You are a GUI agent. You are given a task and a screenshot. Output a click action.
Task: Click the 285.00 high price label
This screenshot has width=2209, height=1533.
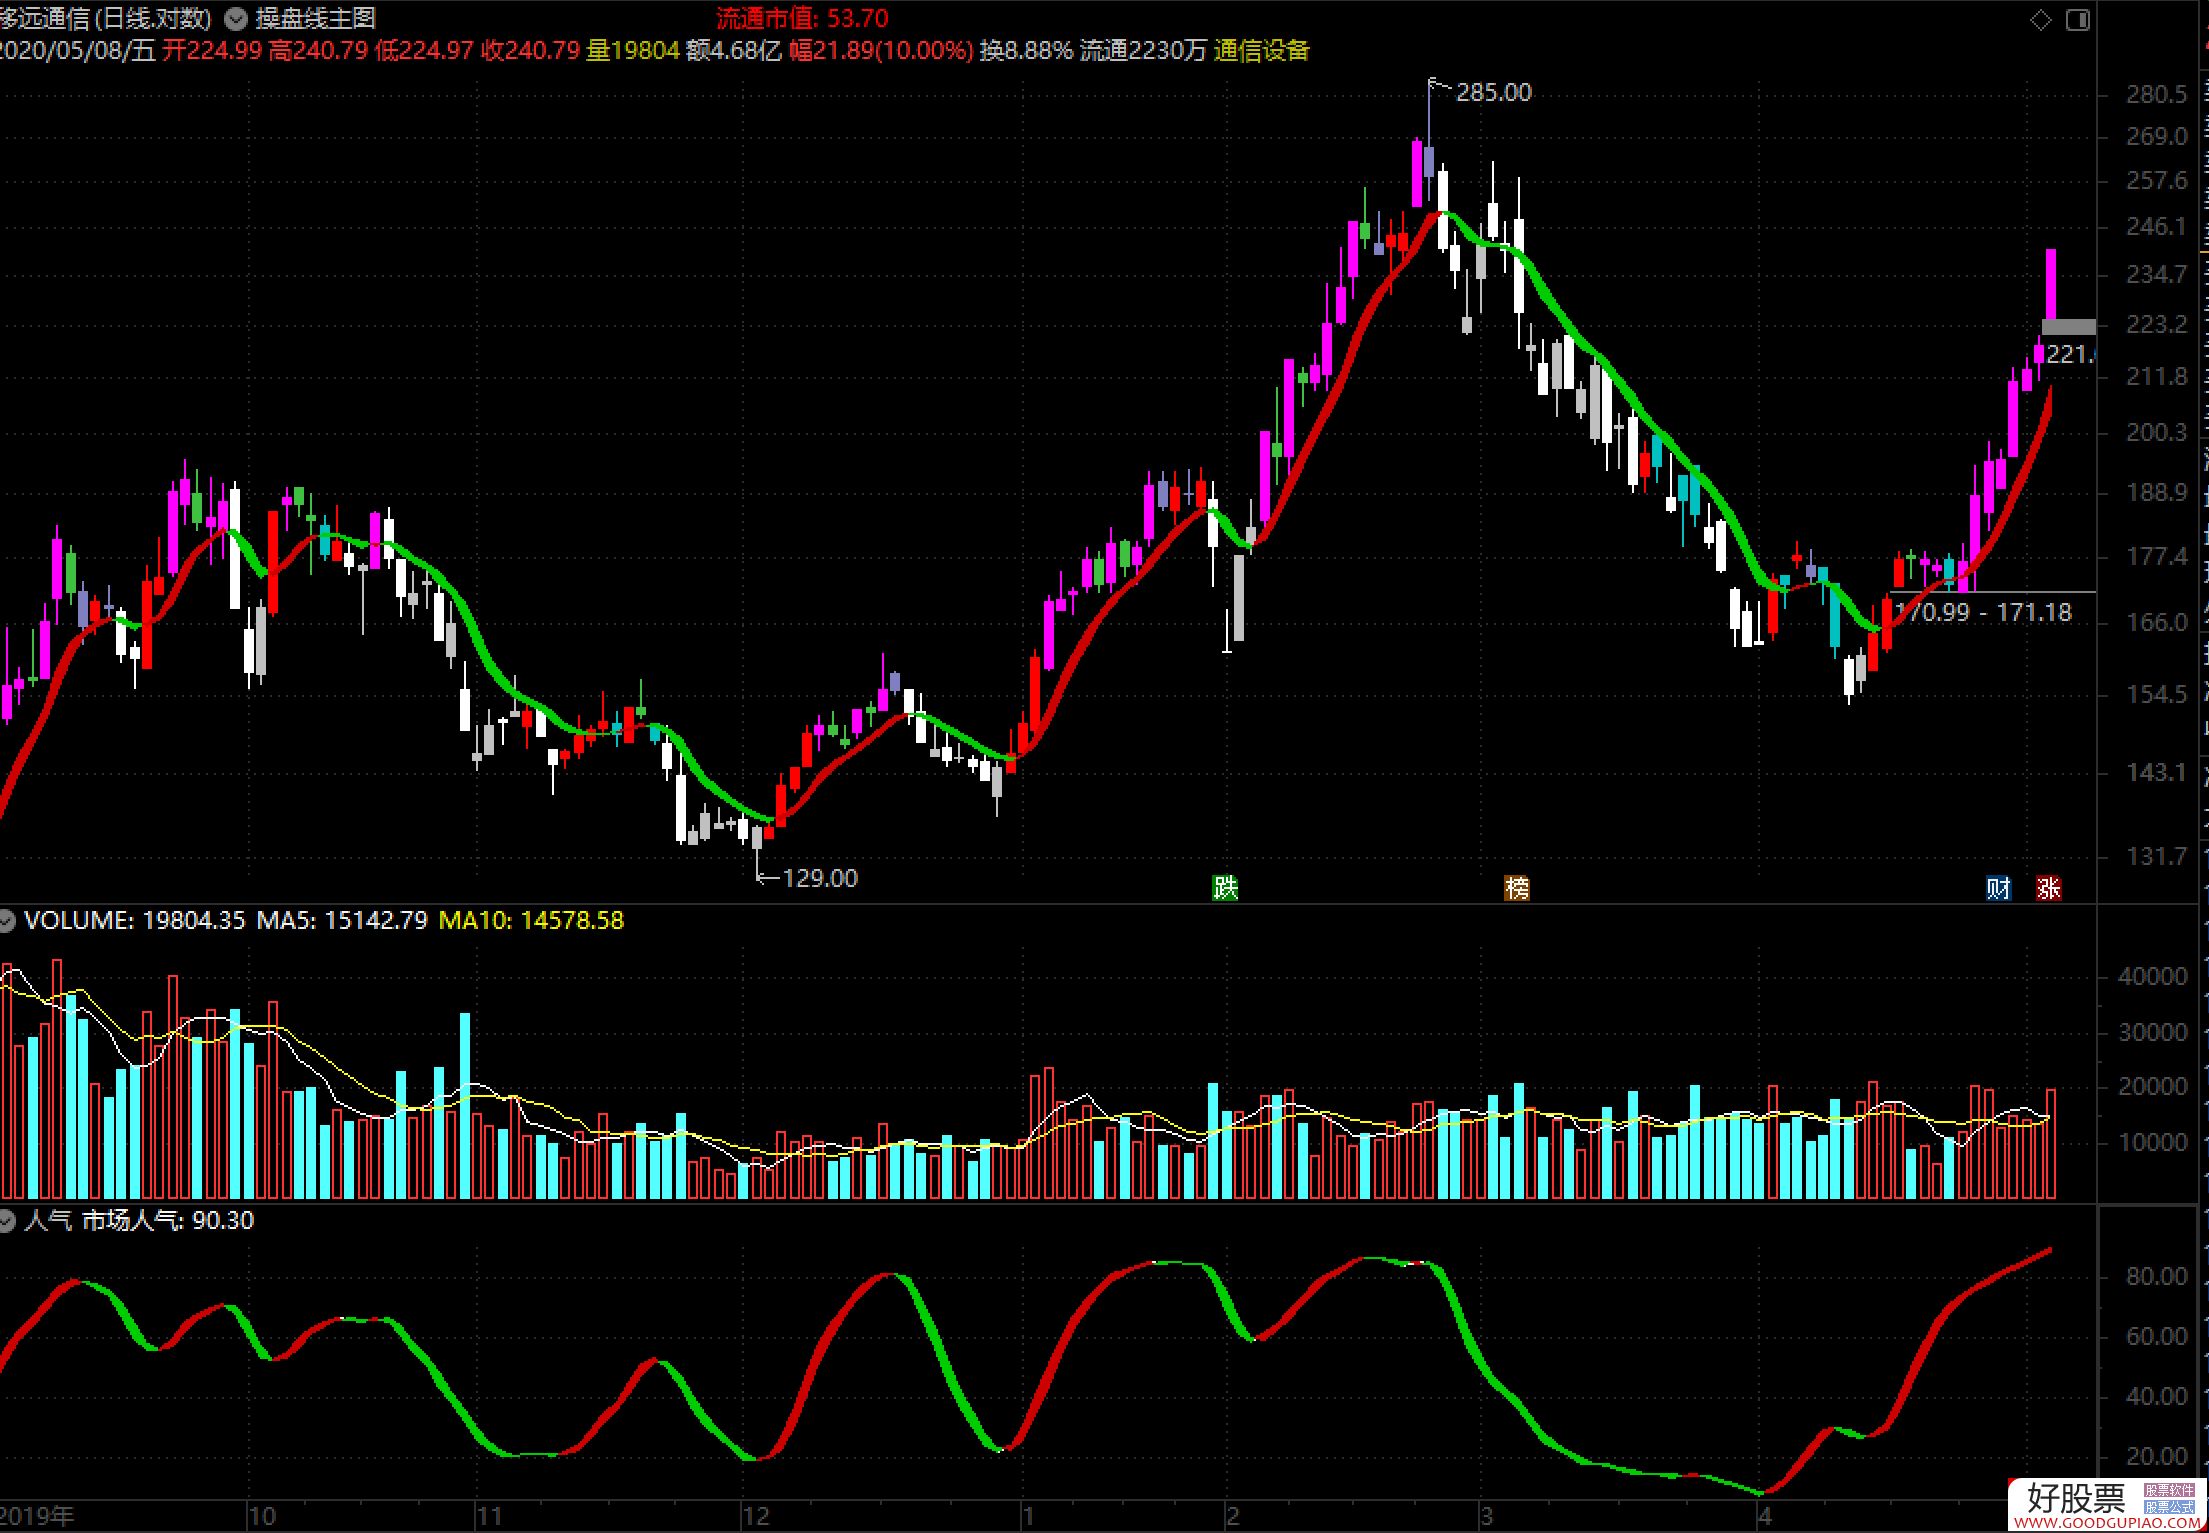[1494, 92]
